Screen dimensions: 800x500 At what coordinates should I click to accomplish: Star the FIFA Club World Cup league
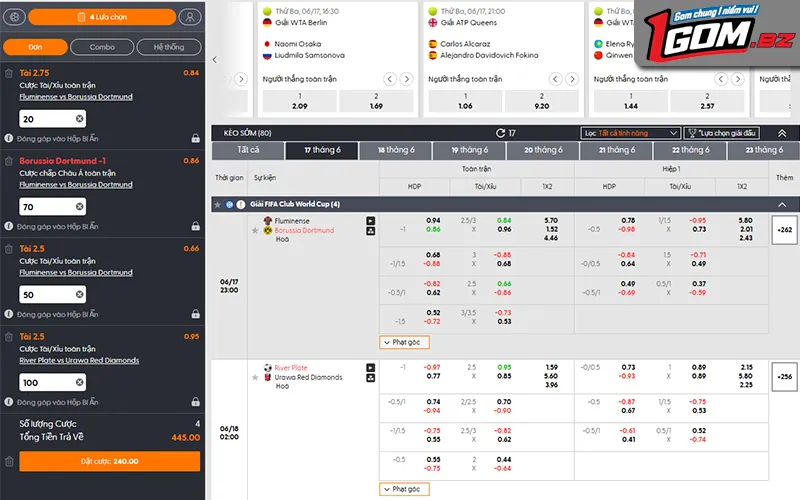pyautogui.click(x=218, y=205)
